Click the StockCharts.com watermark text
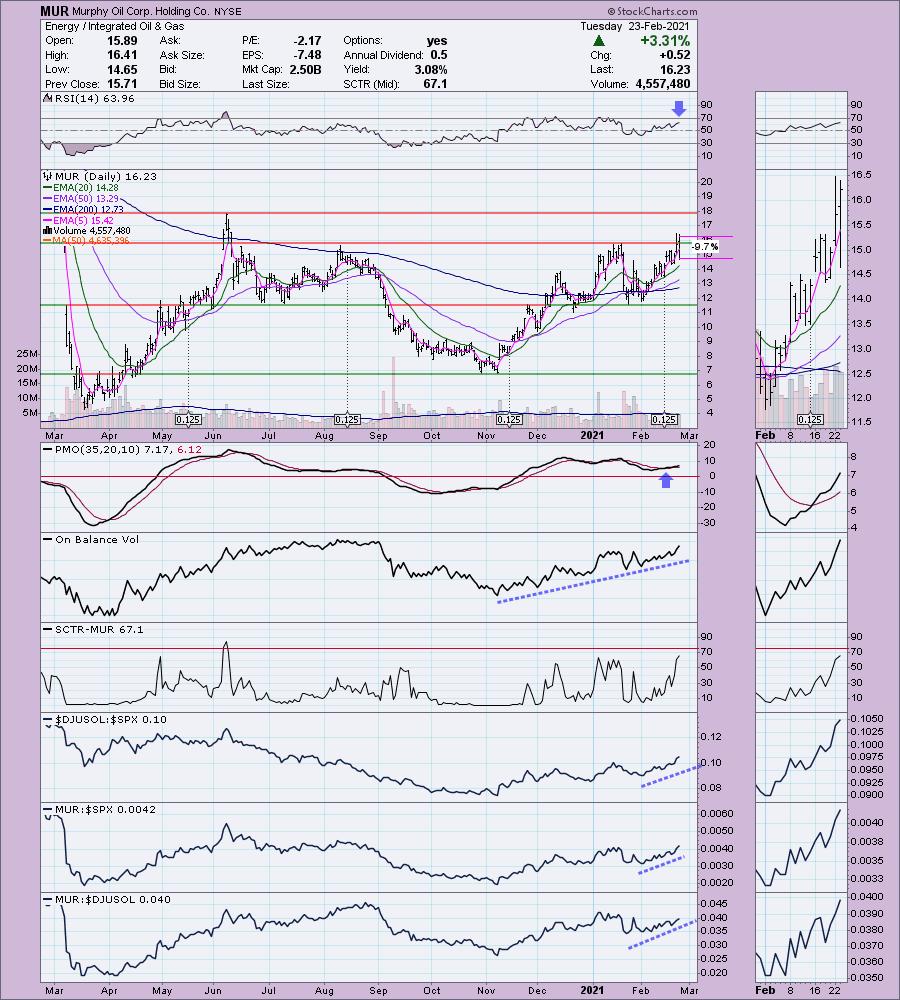This screenshot has width=900, height=1000. [x=652, y=11]
